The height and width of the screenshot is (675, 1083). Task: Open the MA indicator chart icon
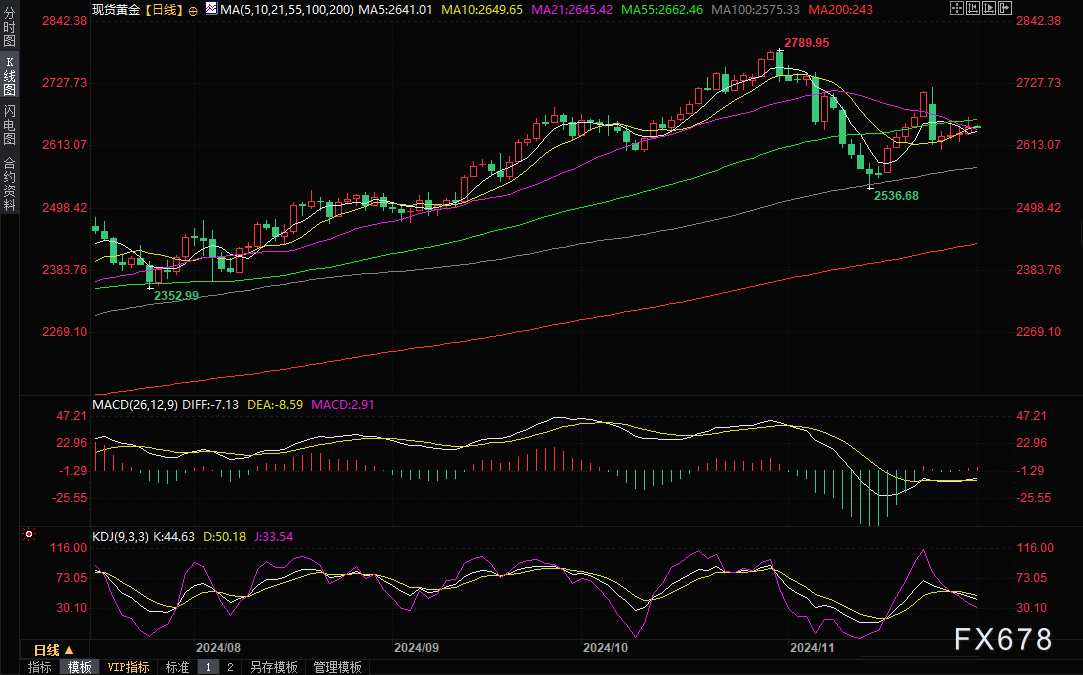click(210, 8)
